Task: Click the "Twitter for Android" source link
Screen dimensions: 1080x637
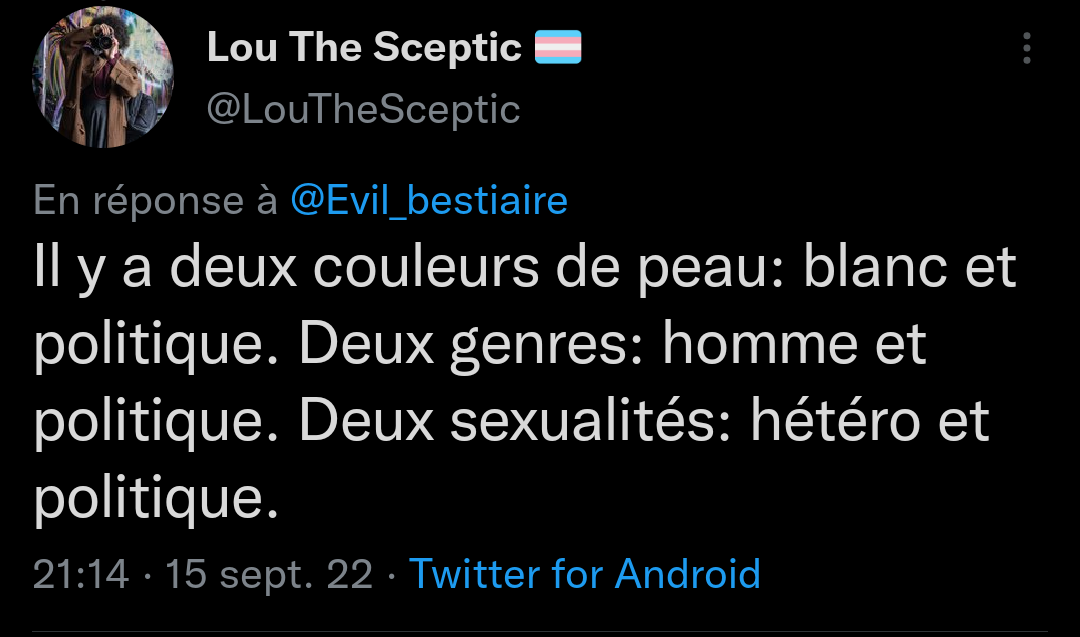Action: coord(585,574)
